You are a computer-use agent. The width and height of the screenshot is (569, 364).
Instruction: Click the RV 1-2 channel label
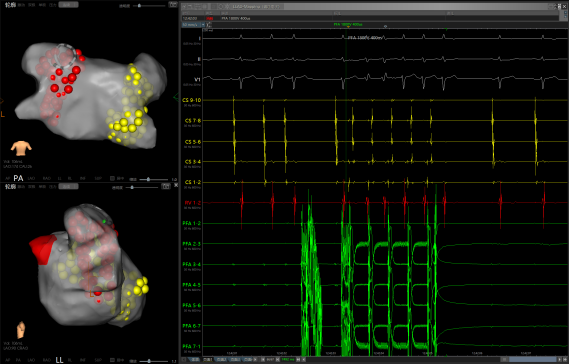(193, 203)
